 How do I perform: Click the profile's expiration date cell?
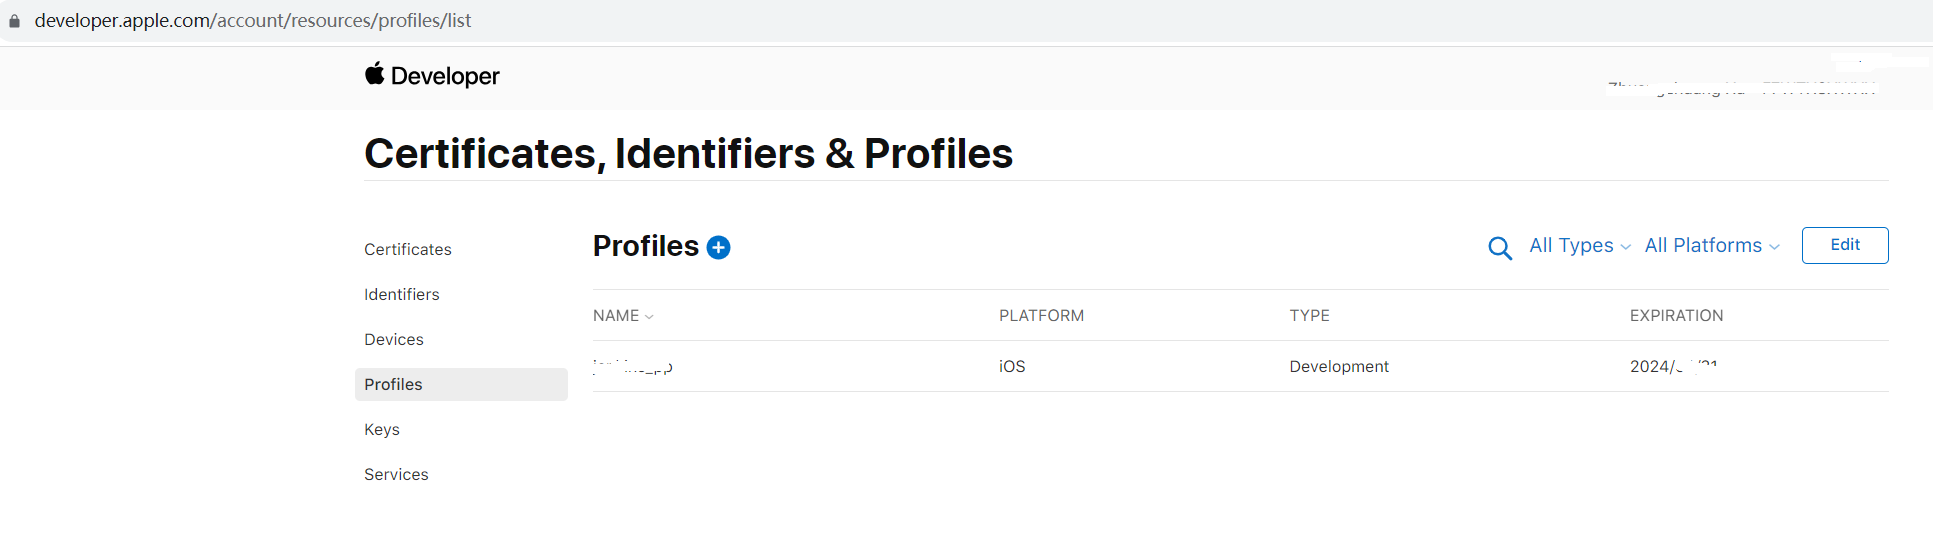click(x=1673, y=367)
